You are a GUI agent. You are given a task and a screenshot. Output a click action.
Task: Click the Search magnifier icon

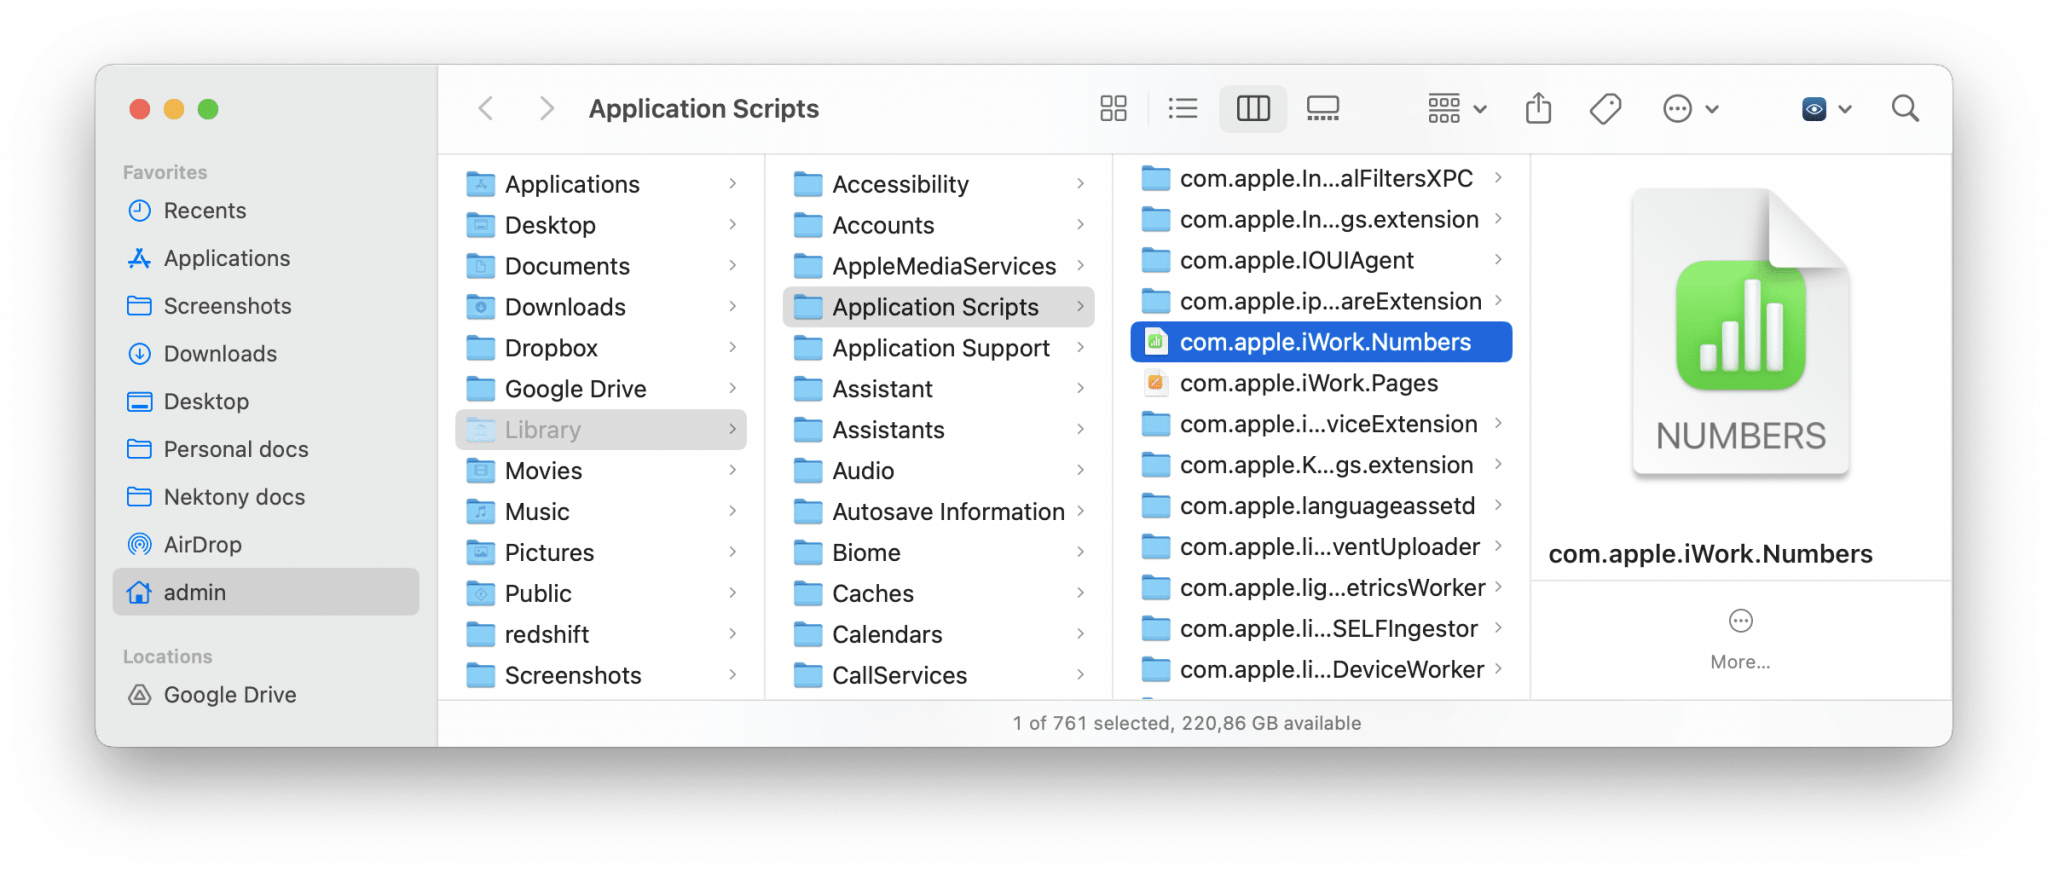[1905, 108]
